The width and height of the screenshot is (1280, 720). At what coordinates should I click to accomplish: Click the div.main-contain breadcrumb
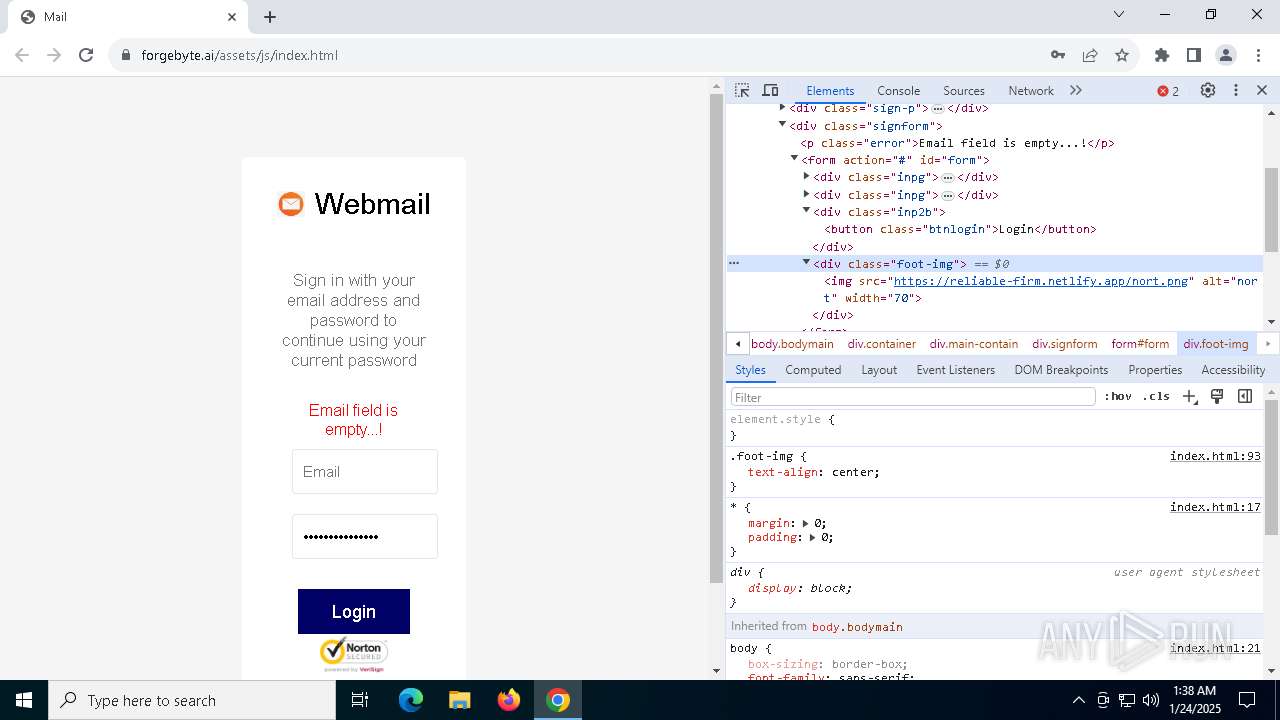[x=974, y=344]
